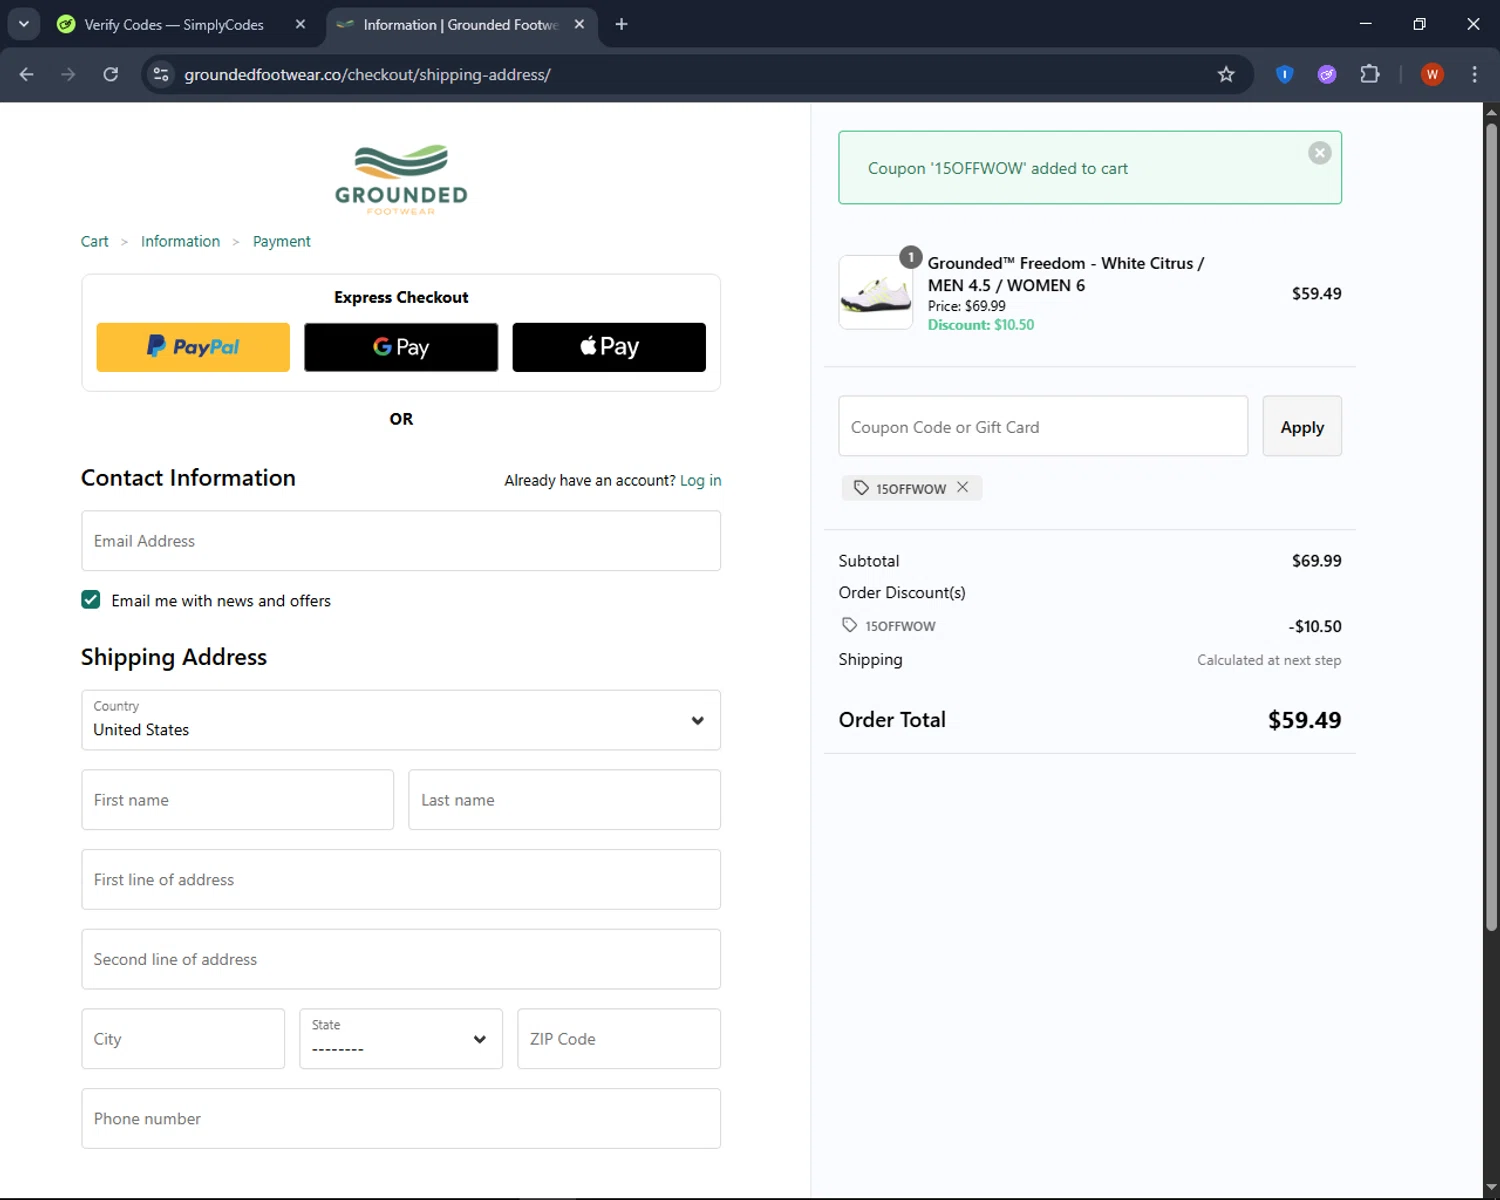This screenshot has height=1200, width=1500.
Task: Close the Grounded Footwear Information tab
Action: [579, 24]
